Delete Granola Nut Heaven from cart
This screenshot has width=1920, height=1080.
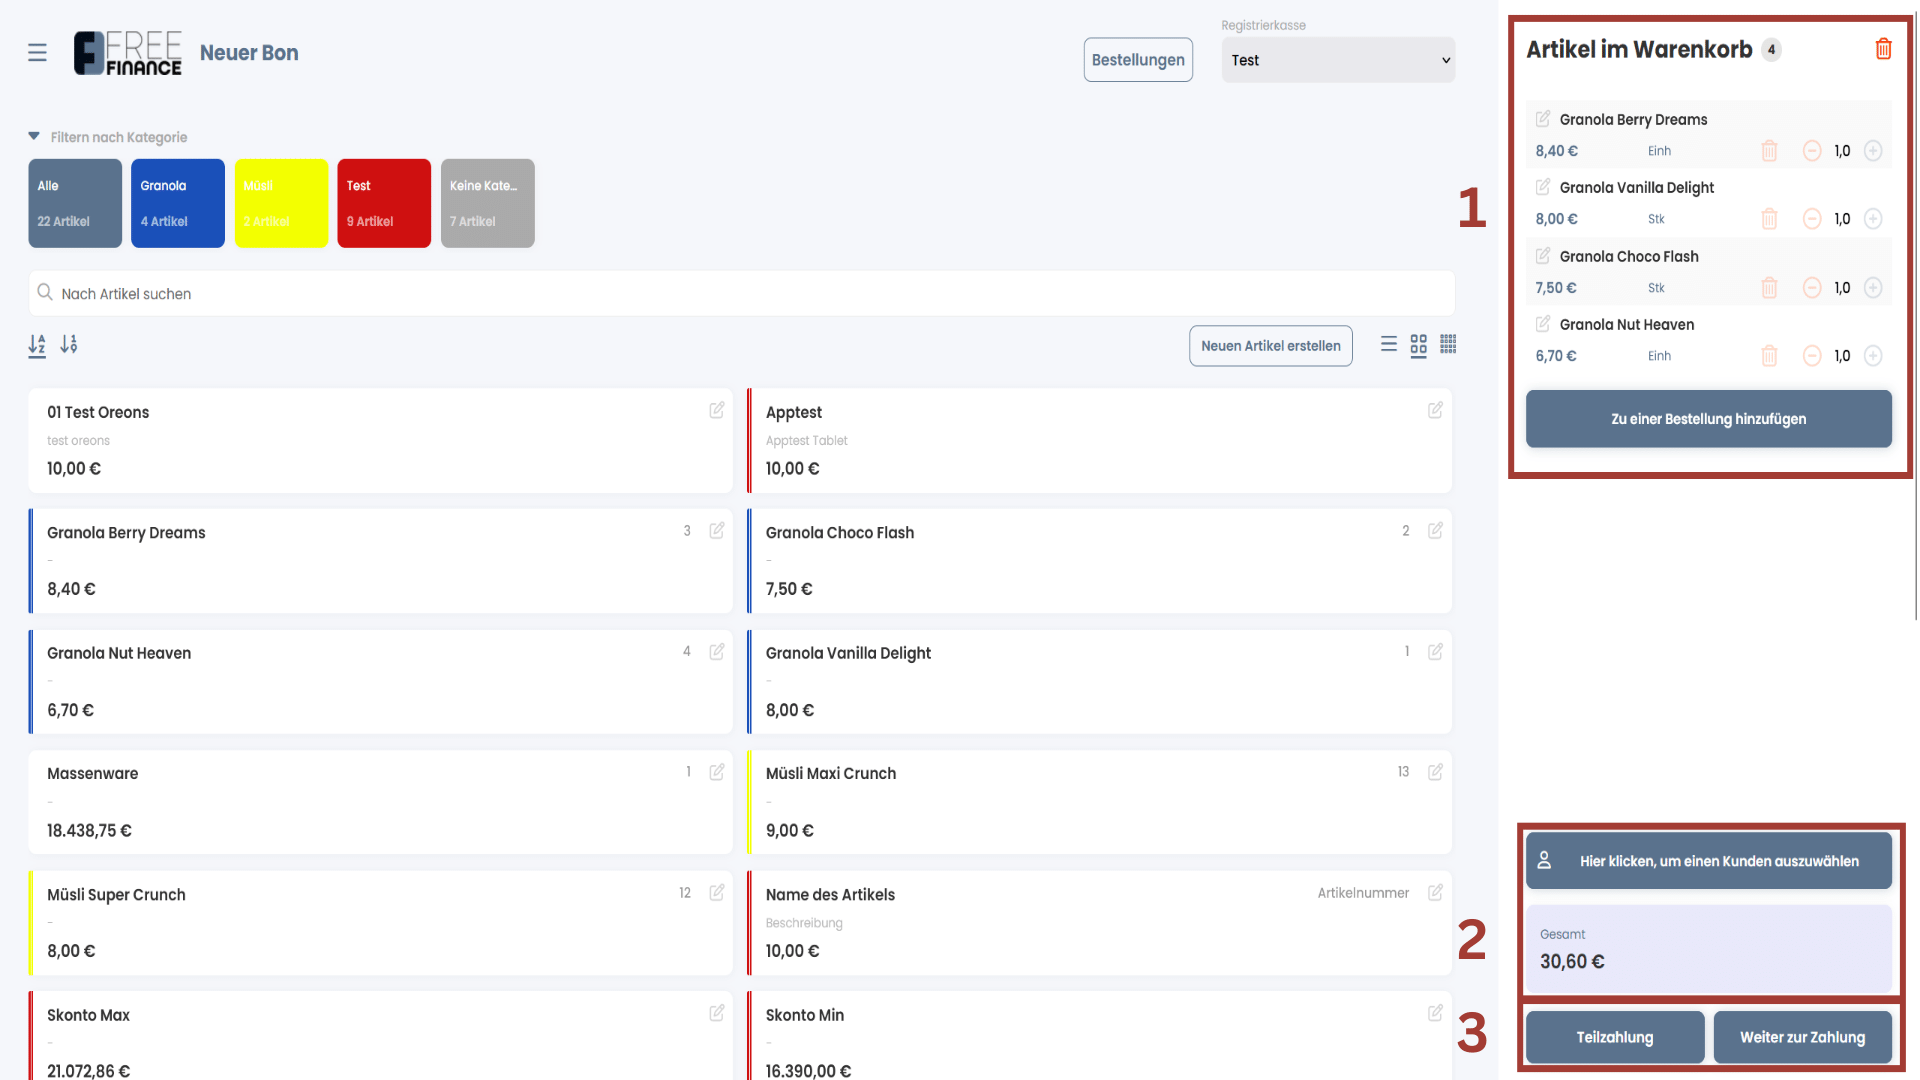(1769, 356)
